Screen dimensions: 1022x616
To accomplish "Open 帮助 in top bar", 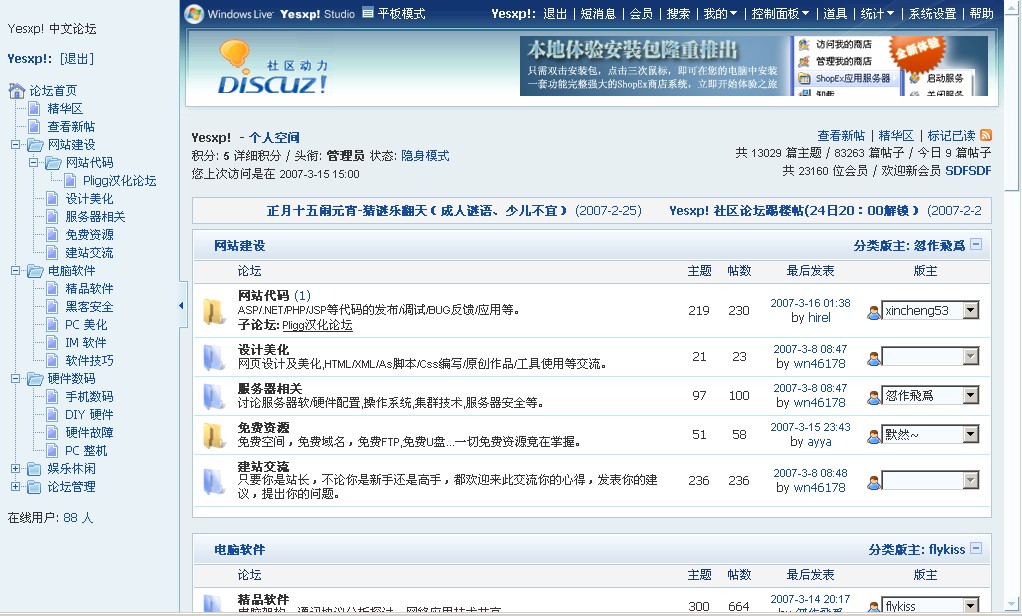I will tap(982, 14).
